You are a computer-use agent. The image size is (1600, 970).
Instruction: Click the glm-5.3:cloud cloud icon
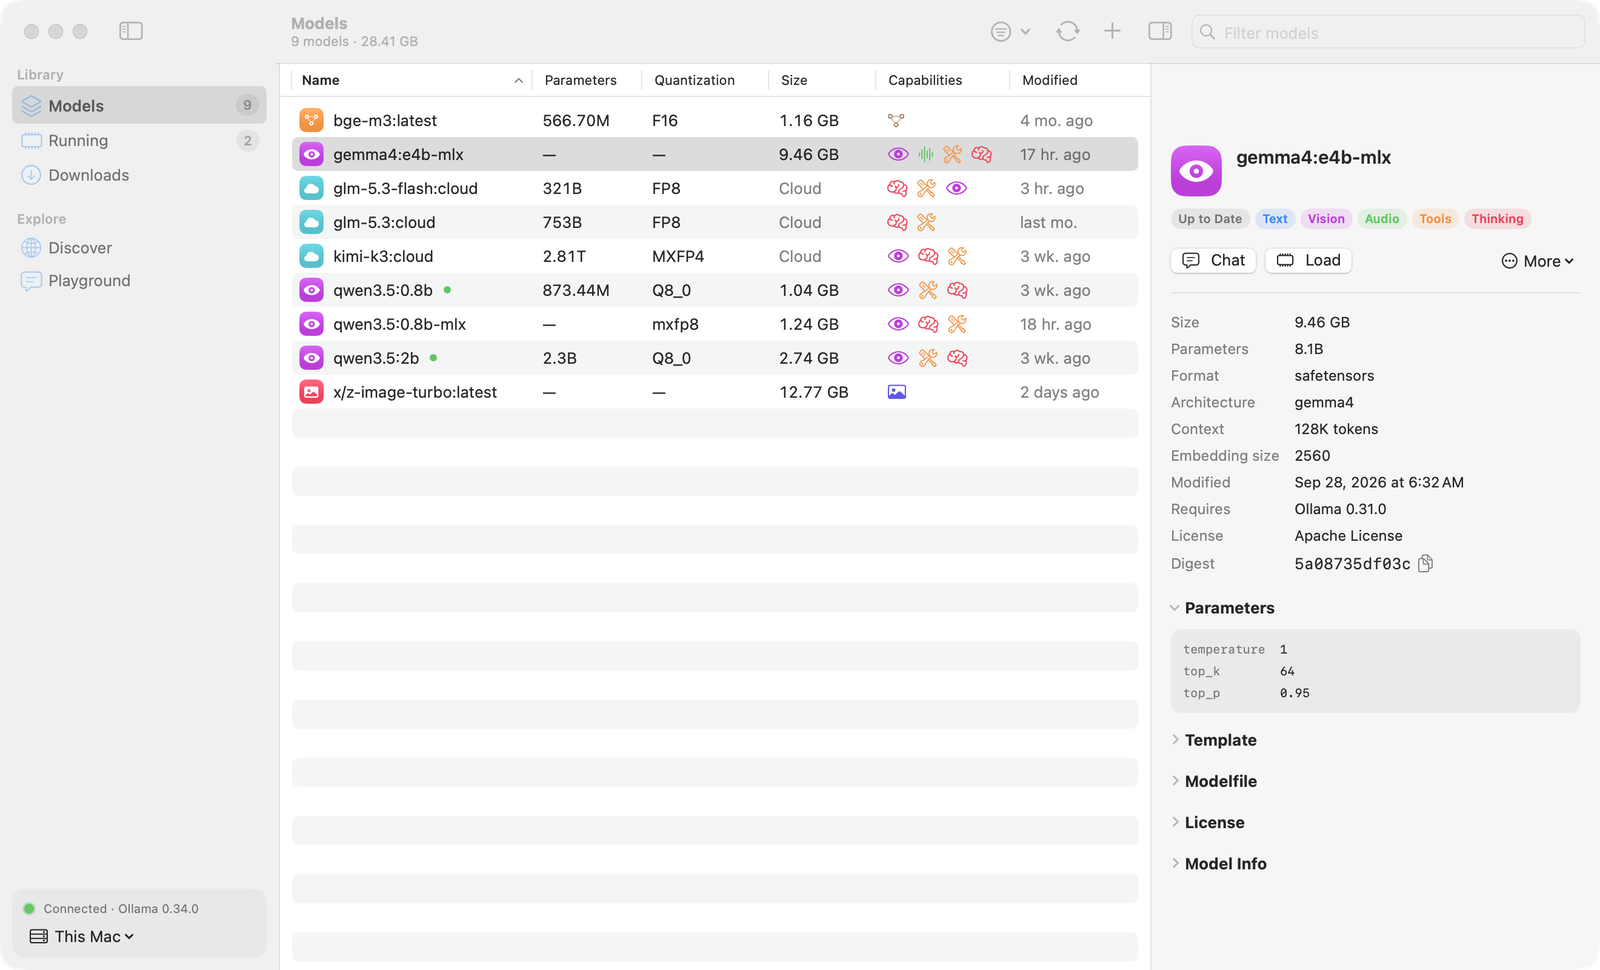coord(312,222)
